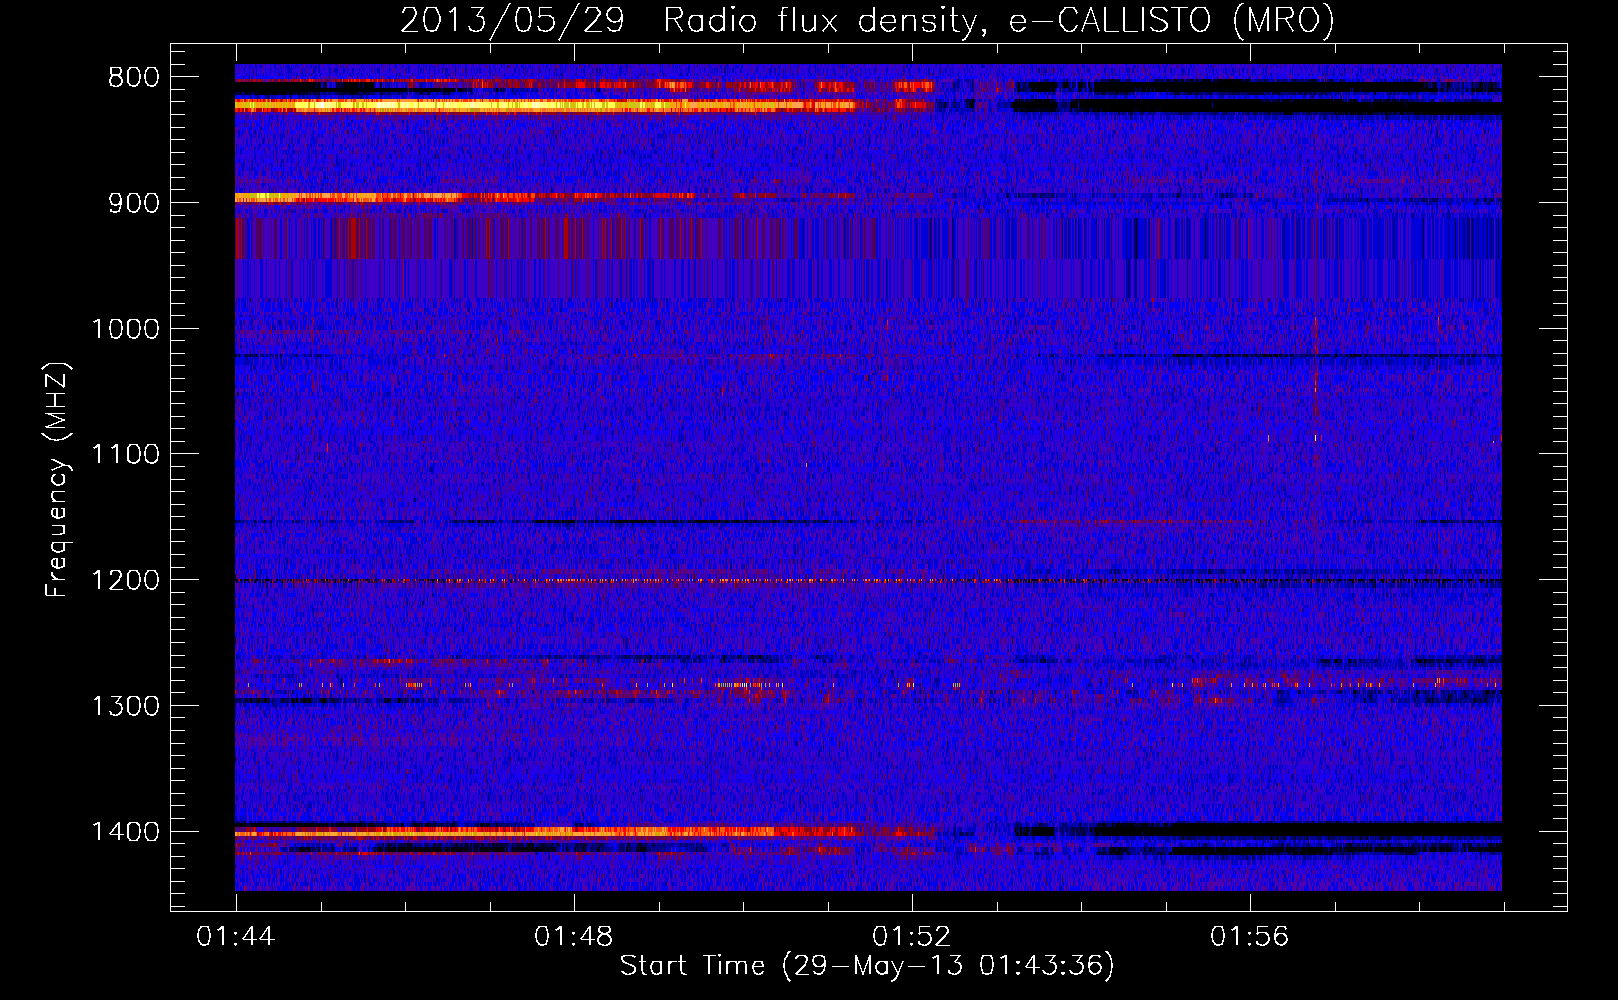Click the 01:44 time tick label
This screenshot has height=1000, width=1618.
click(236, 937)
